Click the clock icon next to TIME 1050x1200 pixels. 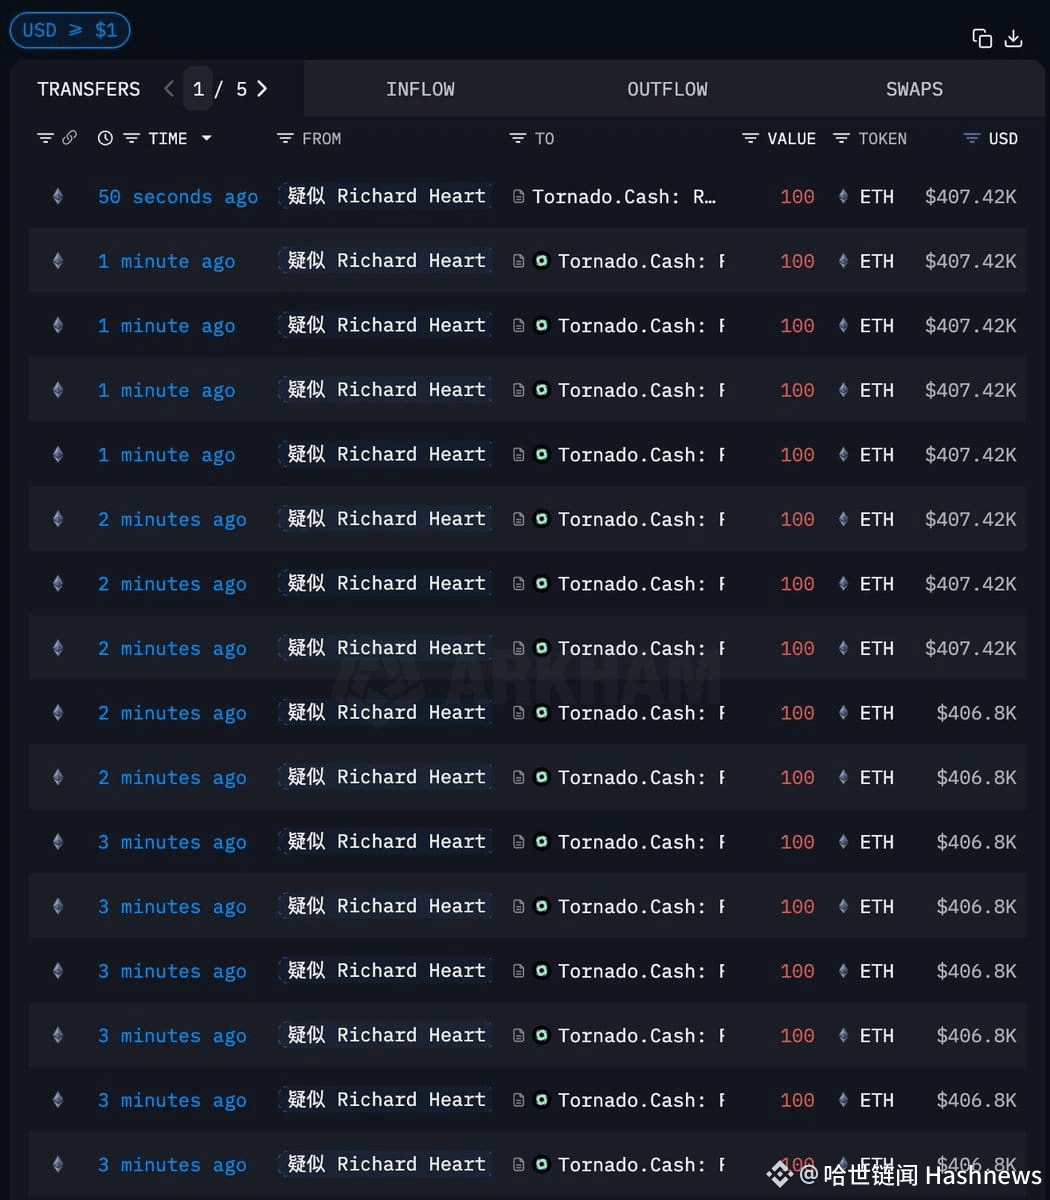[105, 138]
